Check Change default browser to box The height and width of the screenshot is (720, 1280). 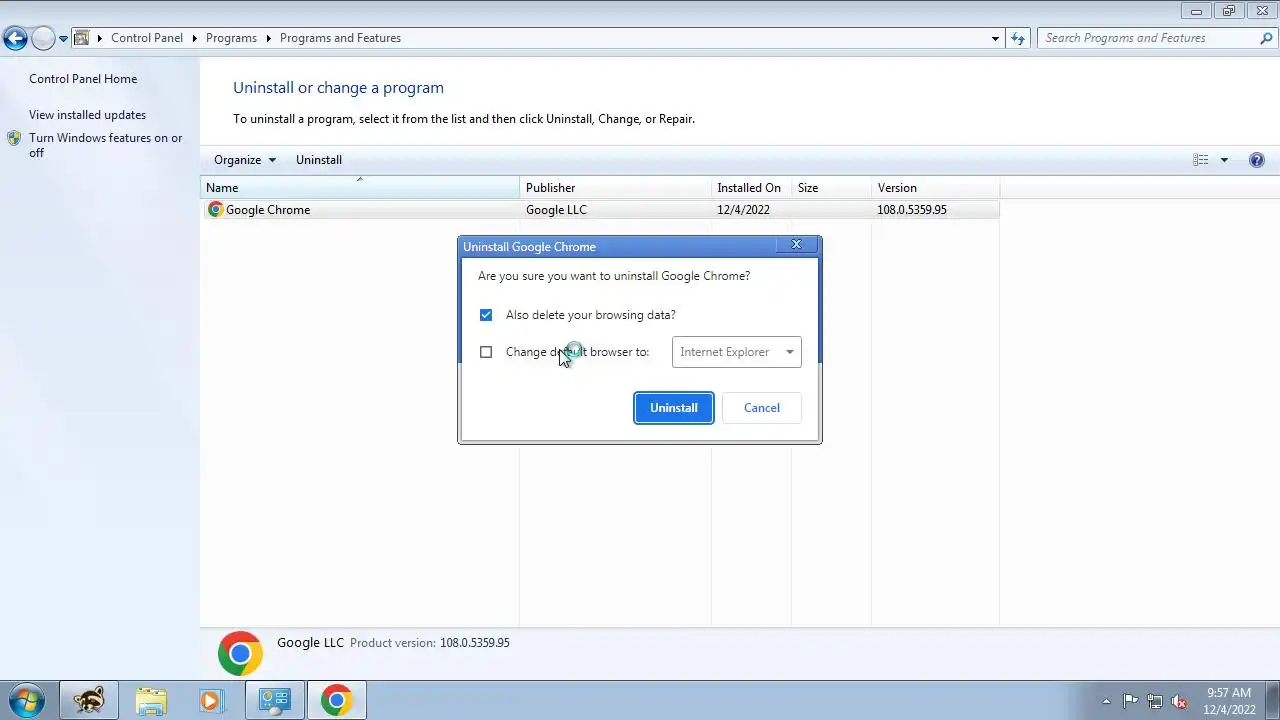(x=486, y=352)
